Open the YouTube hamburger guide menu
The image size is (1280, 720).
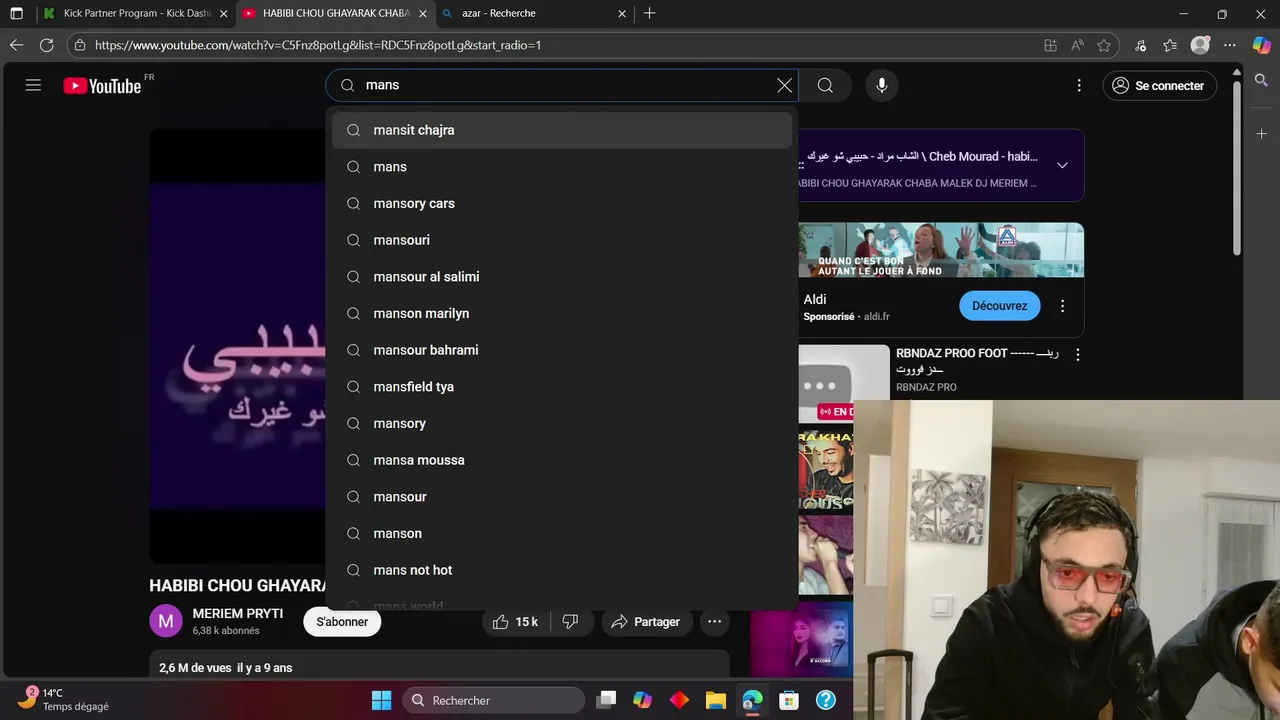click(33, 85)
